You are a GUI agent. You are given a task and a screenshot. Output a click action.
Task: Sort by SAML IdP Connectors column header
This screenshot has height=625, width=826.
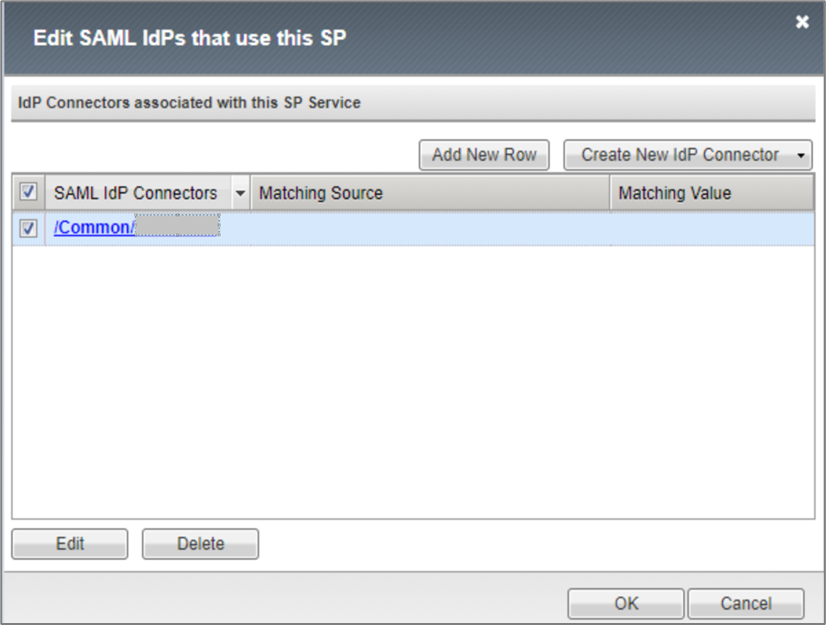pos(135,193)
